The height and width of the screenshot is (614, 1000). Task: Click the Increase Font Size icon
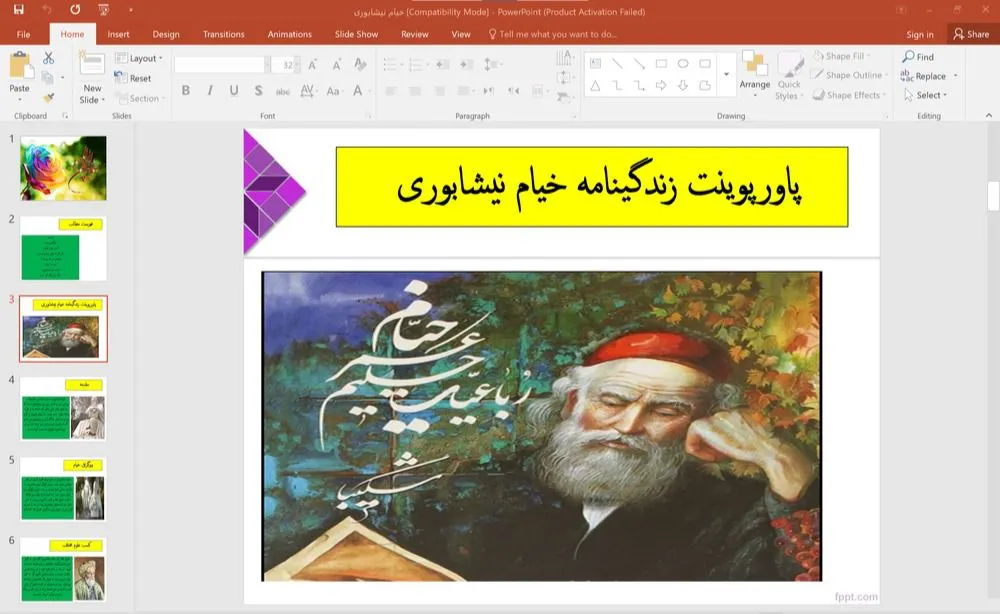pyautogui.click(x=312, y=64)
